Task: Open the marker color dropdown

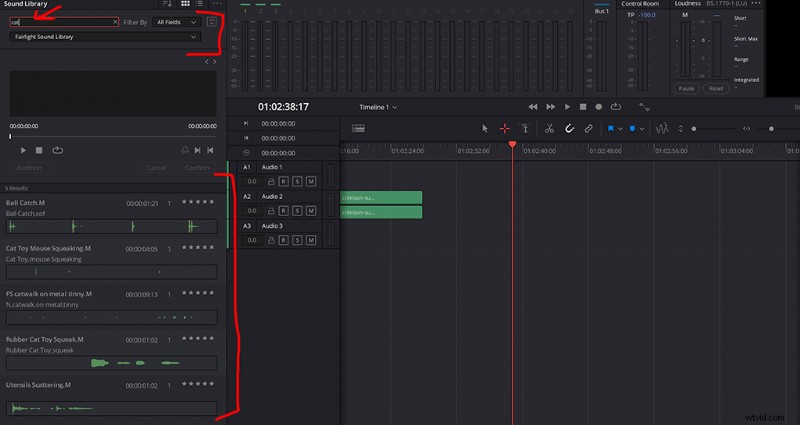Action: point(642,129)
